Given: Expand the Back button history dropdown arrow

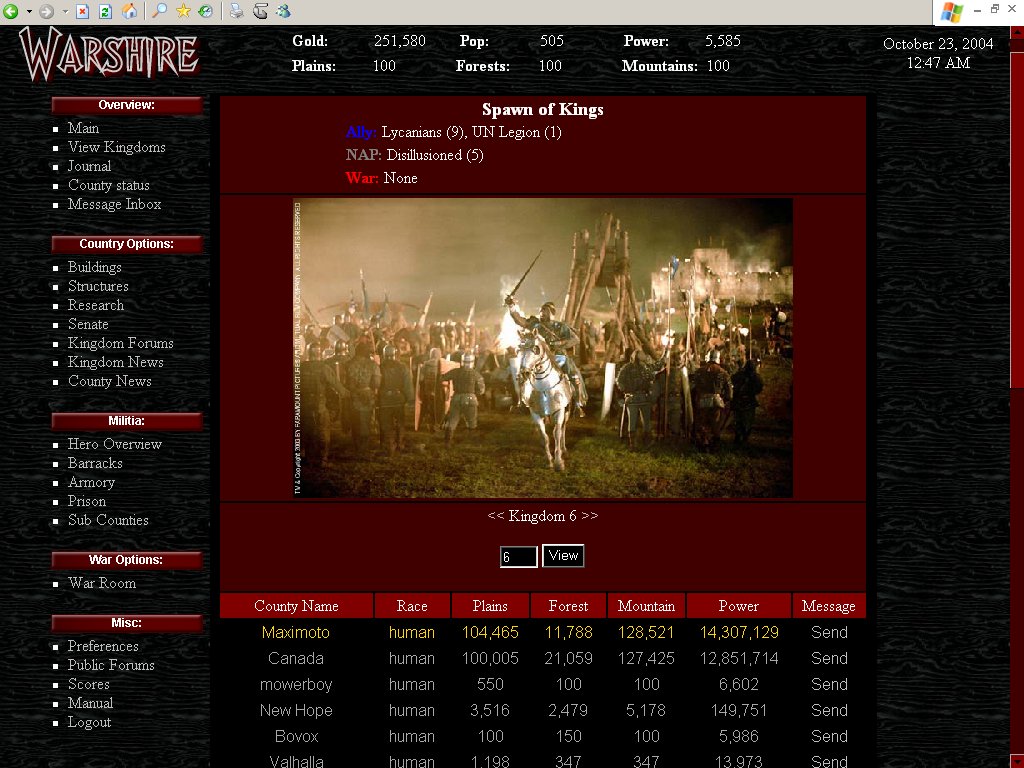Looking at the screenshot, I should click(x=28, y=12).
